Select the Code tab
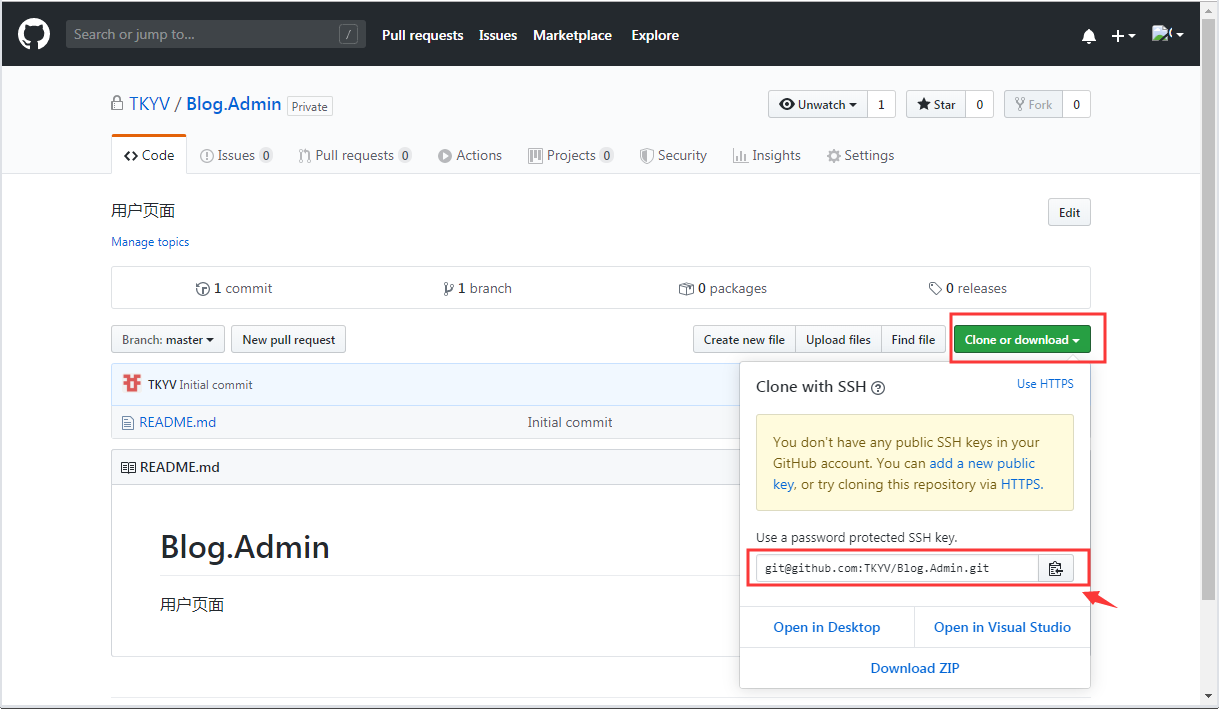The height and width of the screenshot is (709, 1219). [149, 155]
